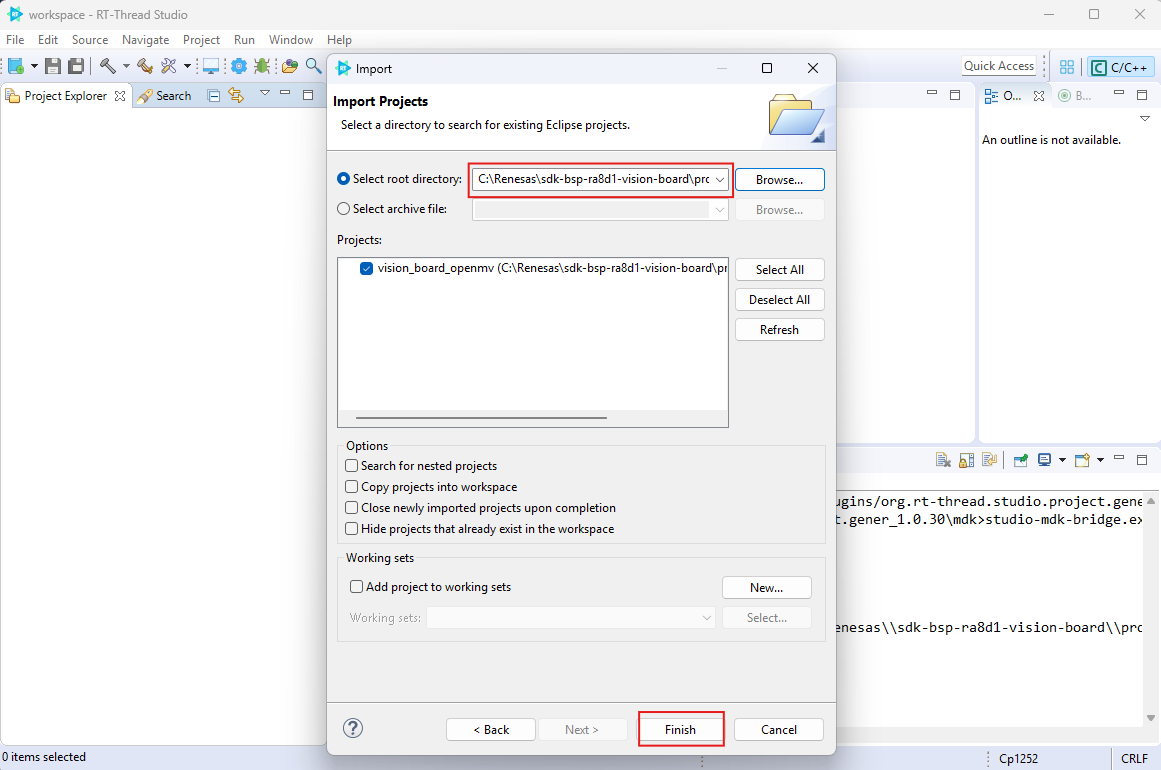The height and width of the screenshot is (770, 1161).
Task: Check Copy projects into workspace
Action: (351, 487)
